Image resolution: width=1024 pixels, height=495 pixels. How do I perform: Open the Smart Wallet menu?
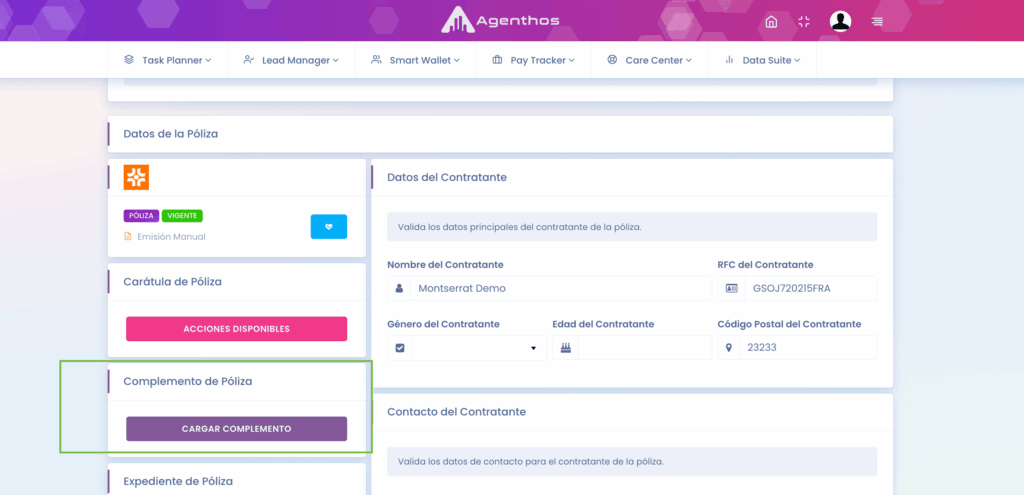(415, 60)
